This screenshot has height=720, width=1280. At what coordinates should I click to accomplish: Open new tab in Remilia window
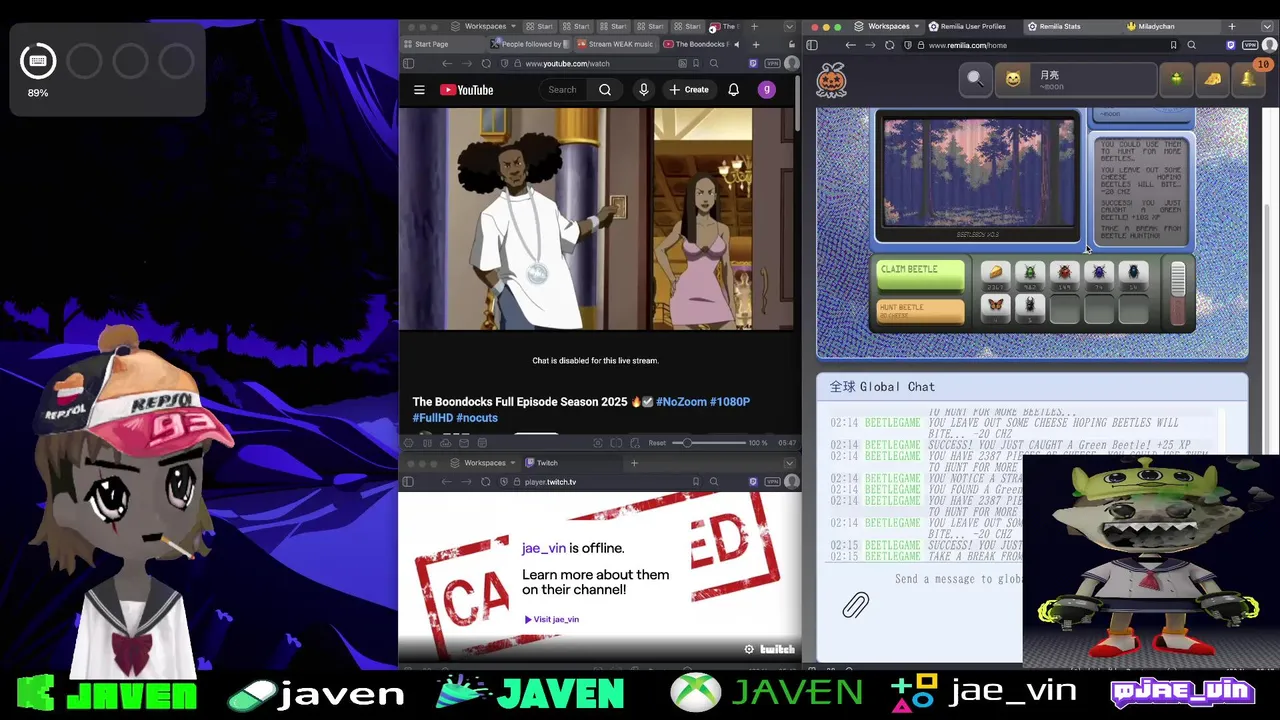[1232, 26]
